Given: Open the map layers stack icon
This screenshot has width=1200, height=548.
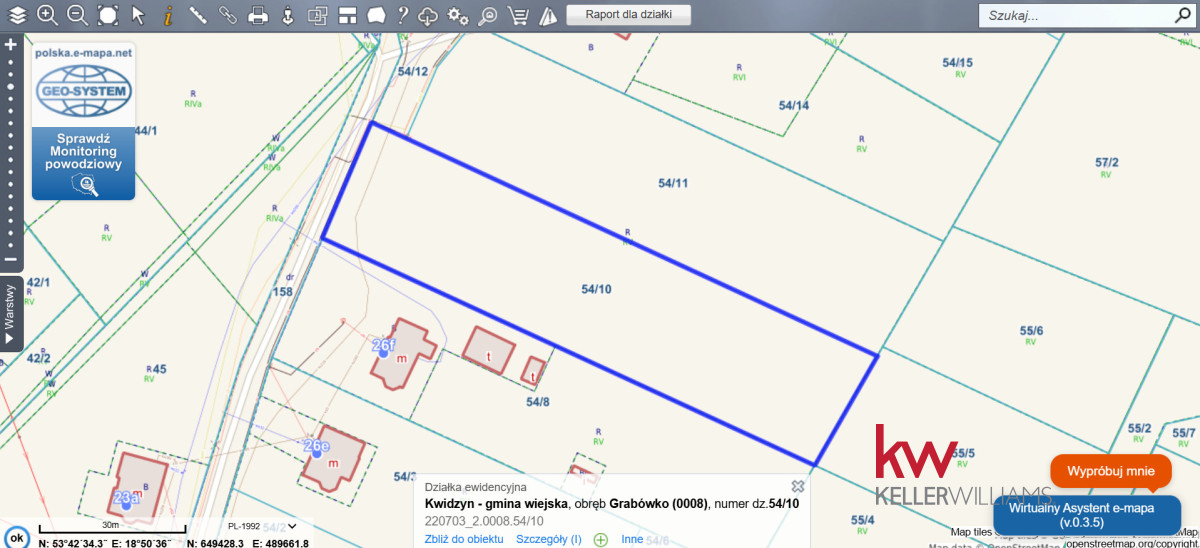Looking at the screenshot, I should (x=17, y=15).
